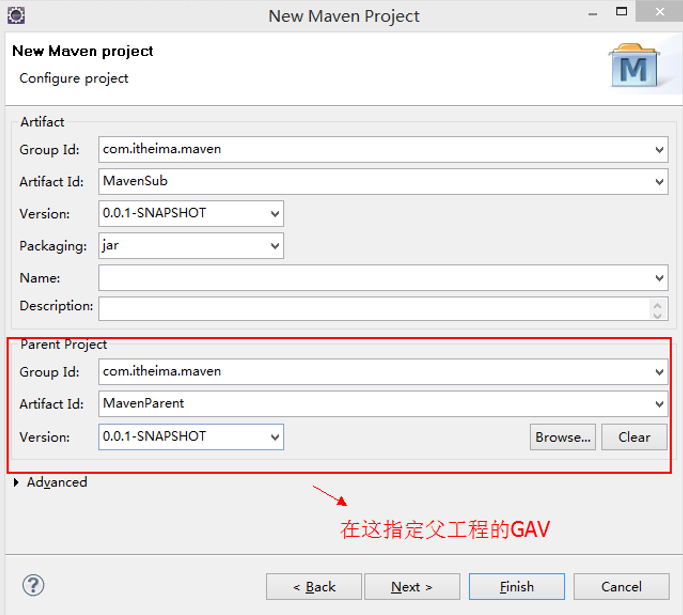The image size is (683, 615).
Task: Go back with the < Back button
Action: [x=314, y=587]
